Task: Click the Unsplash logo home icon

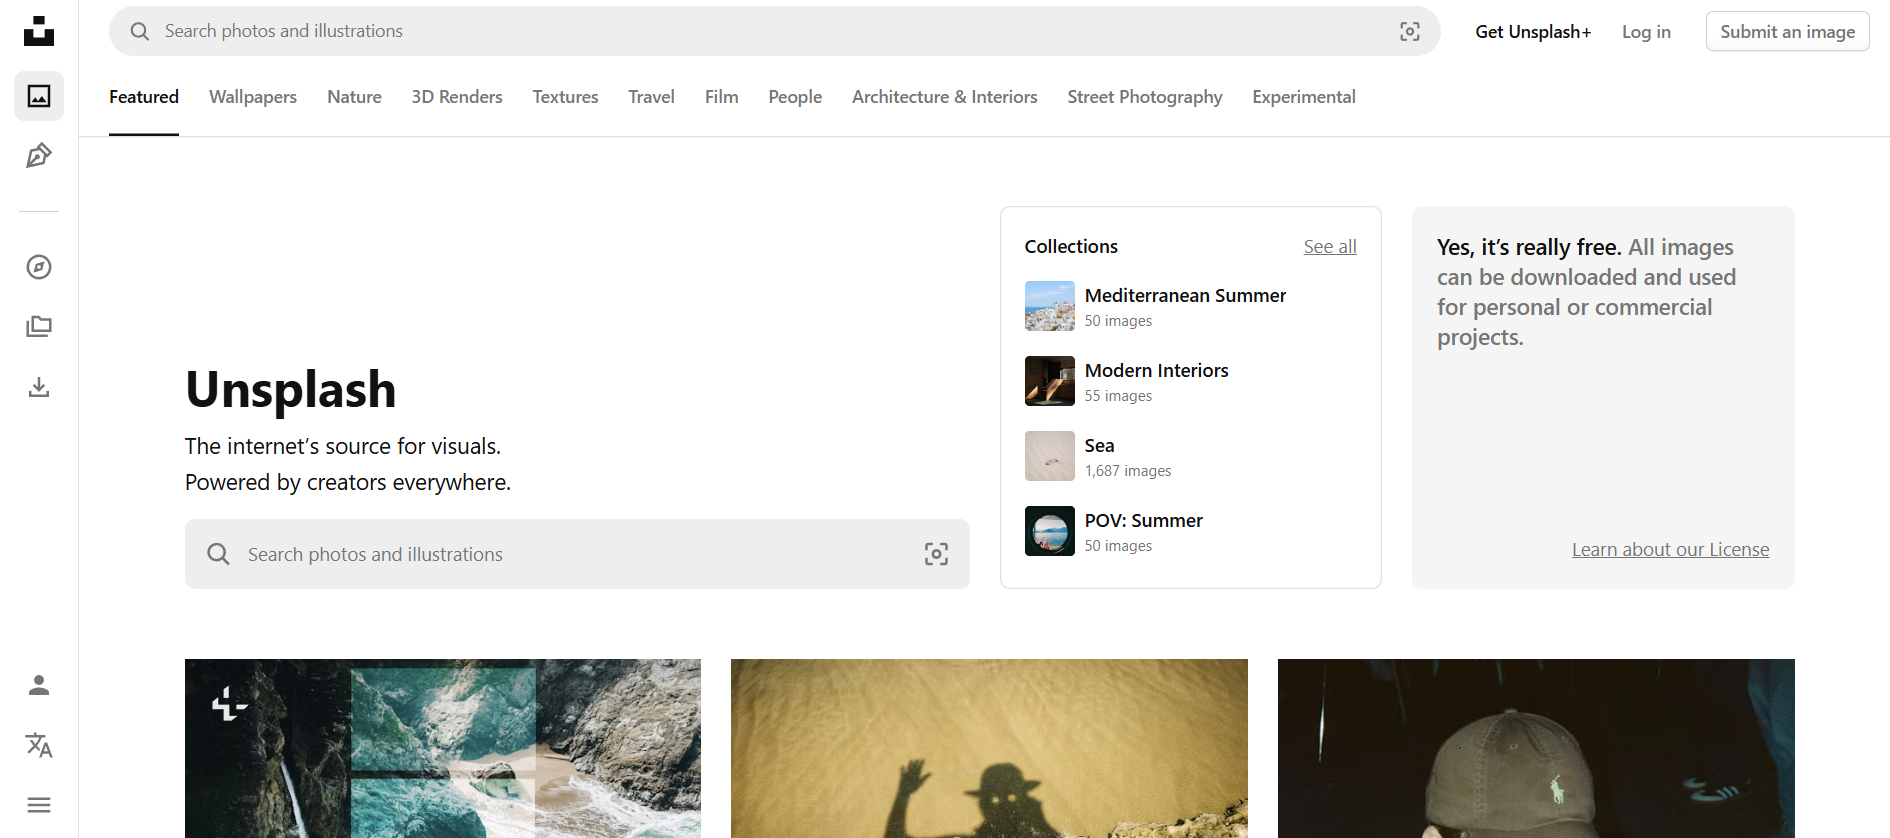Action: coord(39,31)
